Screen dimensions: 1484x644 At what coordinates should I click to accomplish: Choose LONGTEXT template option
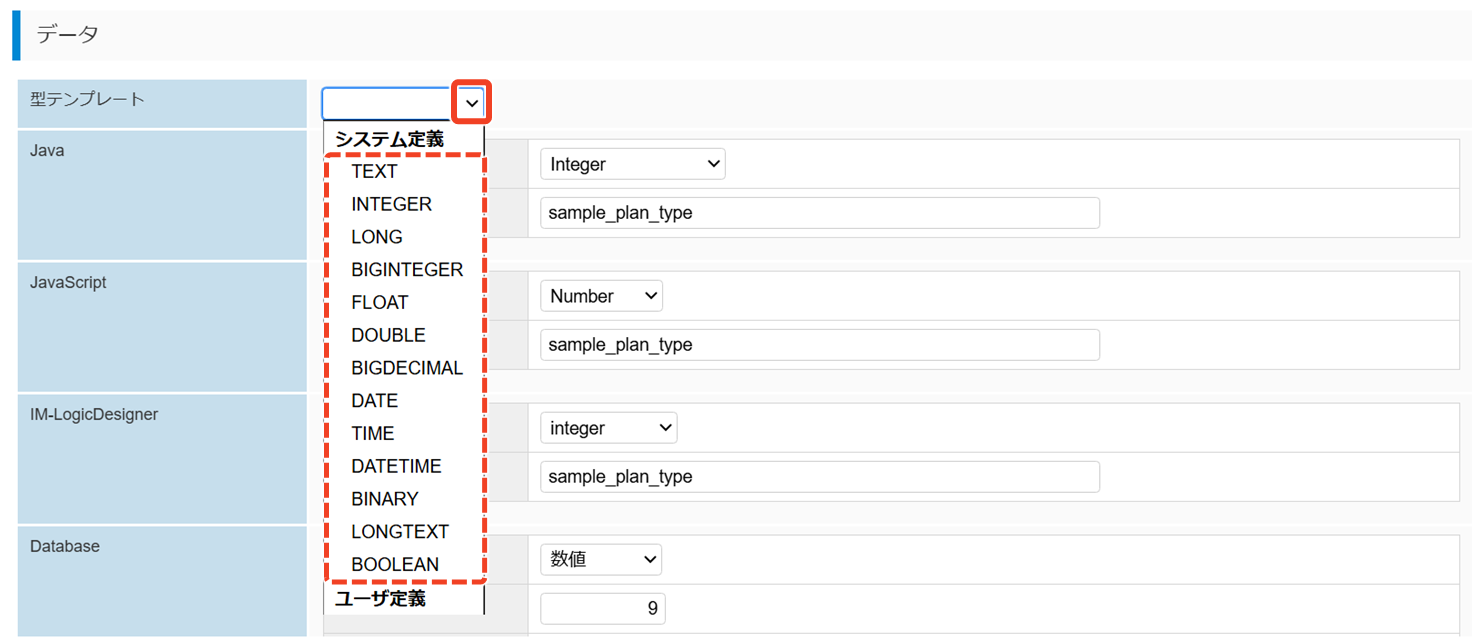[x=400, y=532]
